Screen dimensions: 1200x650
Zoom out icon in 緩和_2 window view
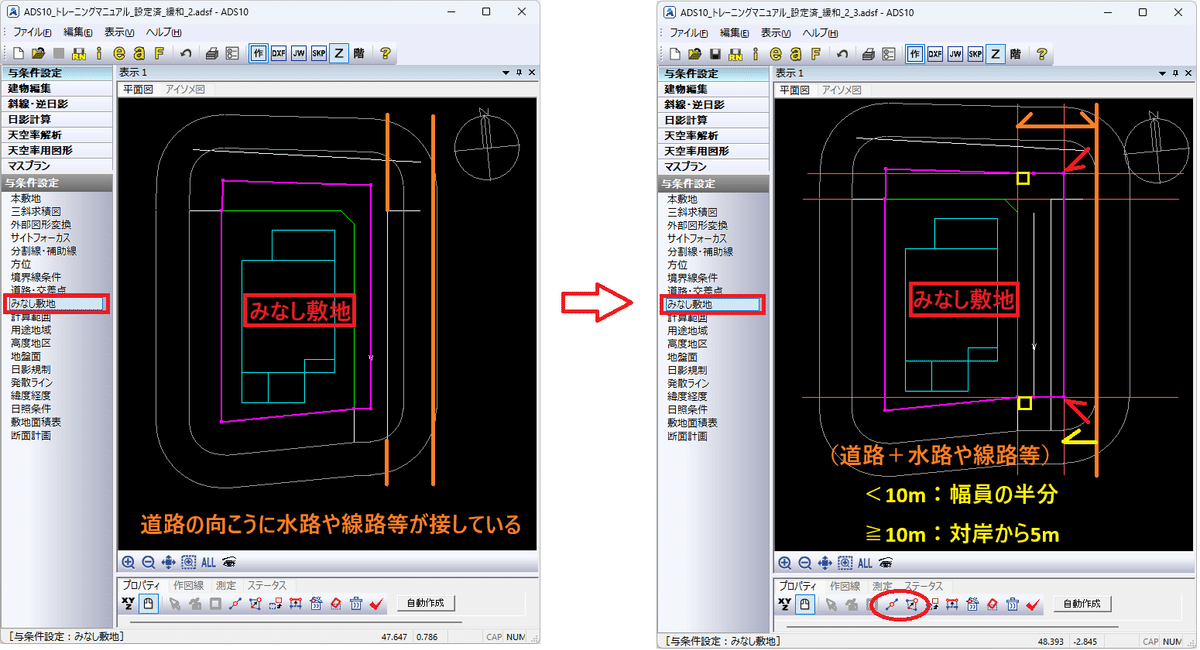click(148, 563)
